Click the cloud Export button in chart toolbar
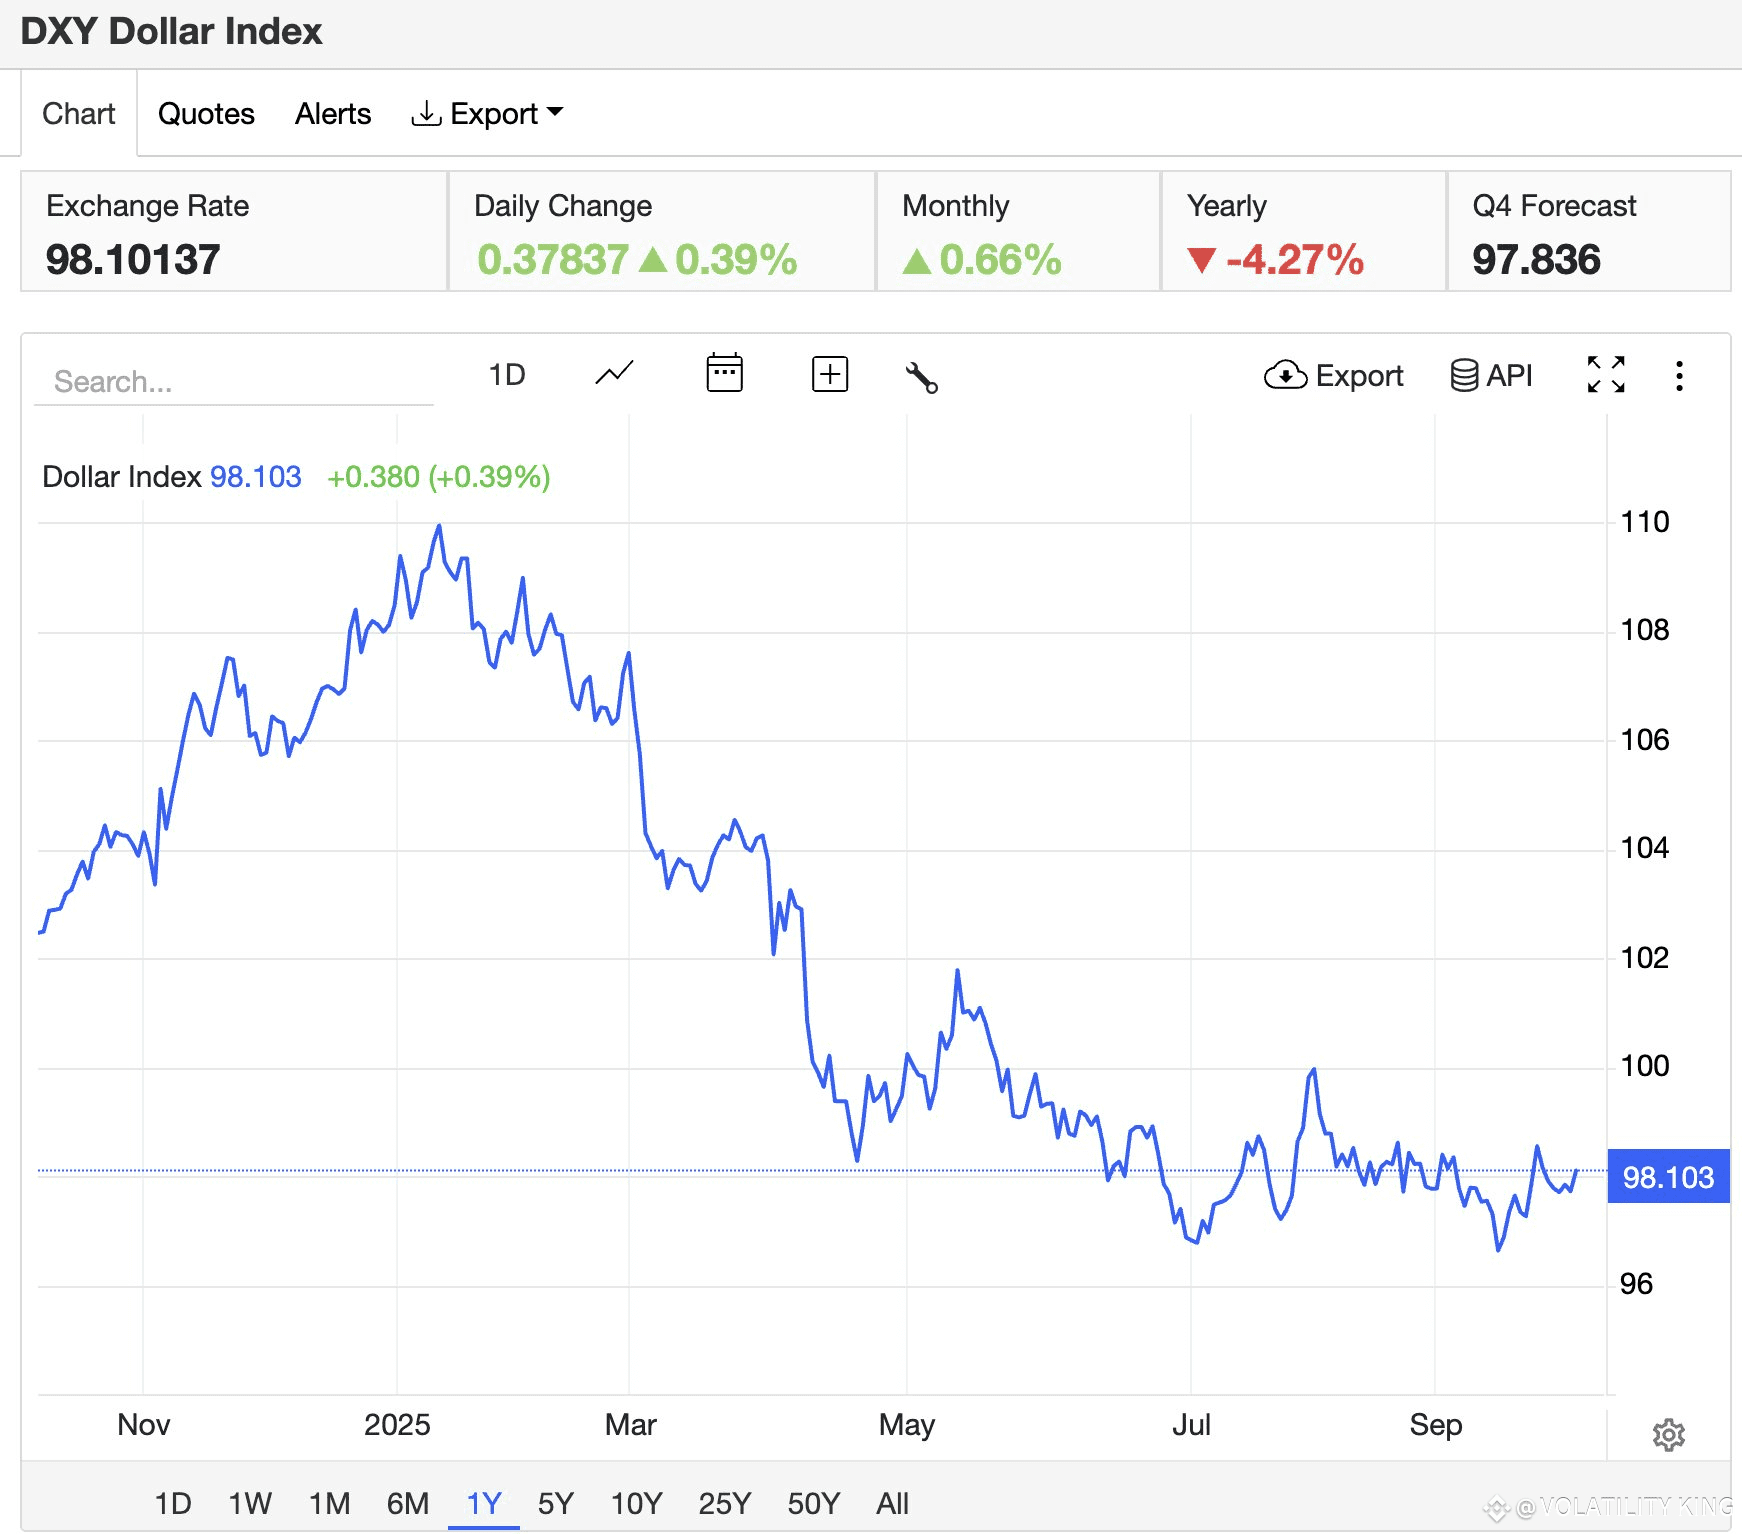Image resolution: width=1742 pixels, height=1534 pixels. click(1334, 376)
